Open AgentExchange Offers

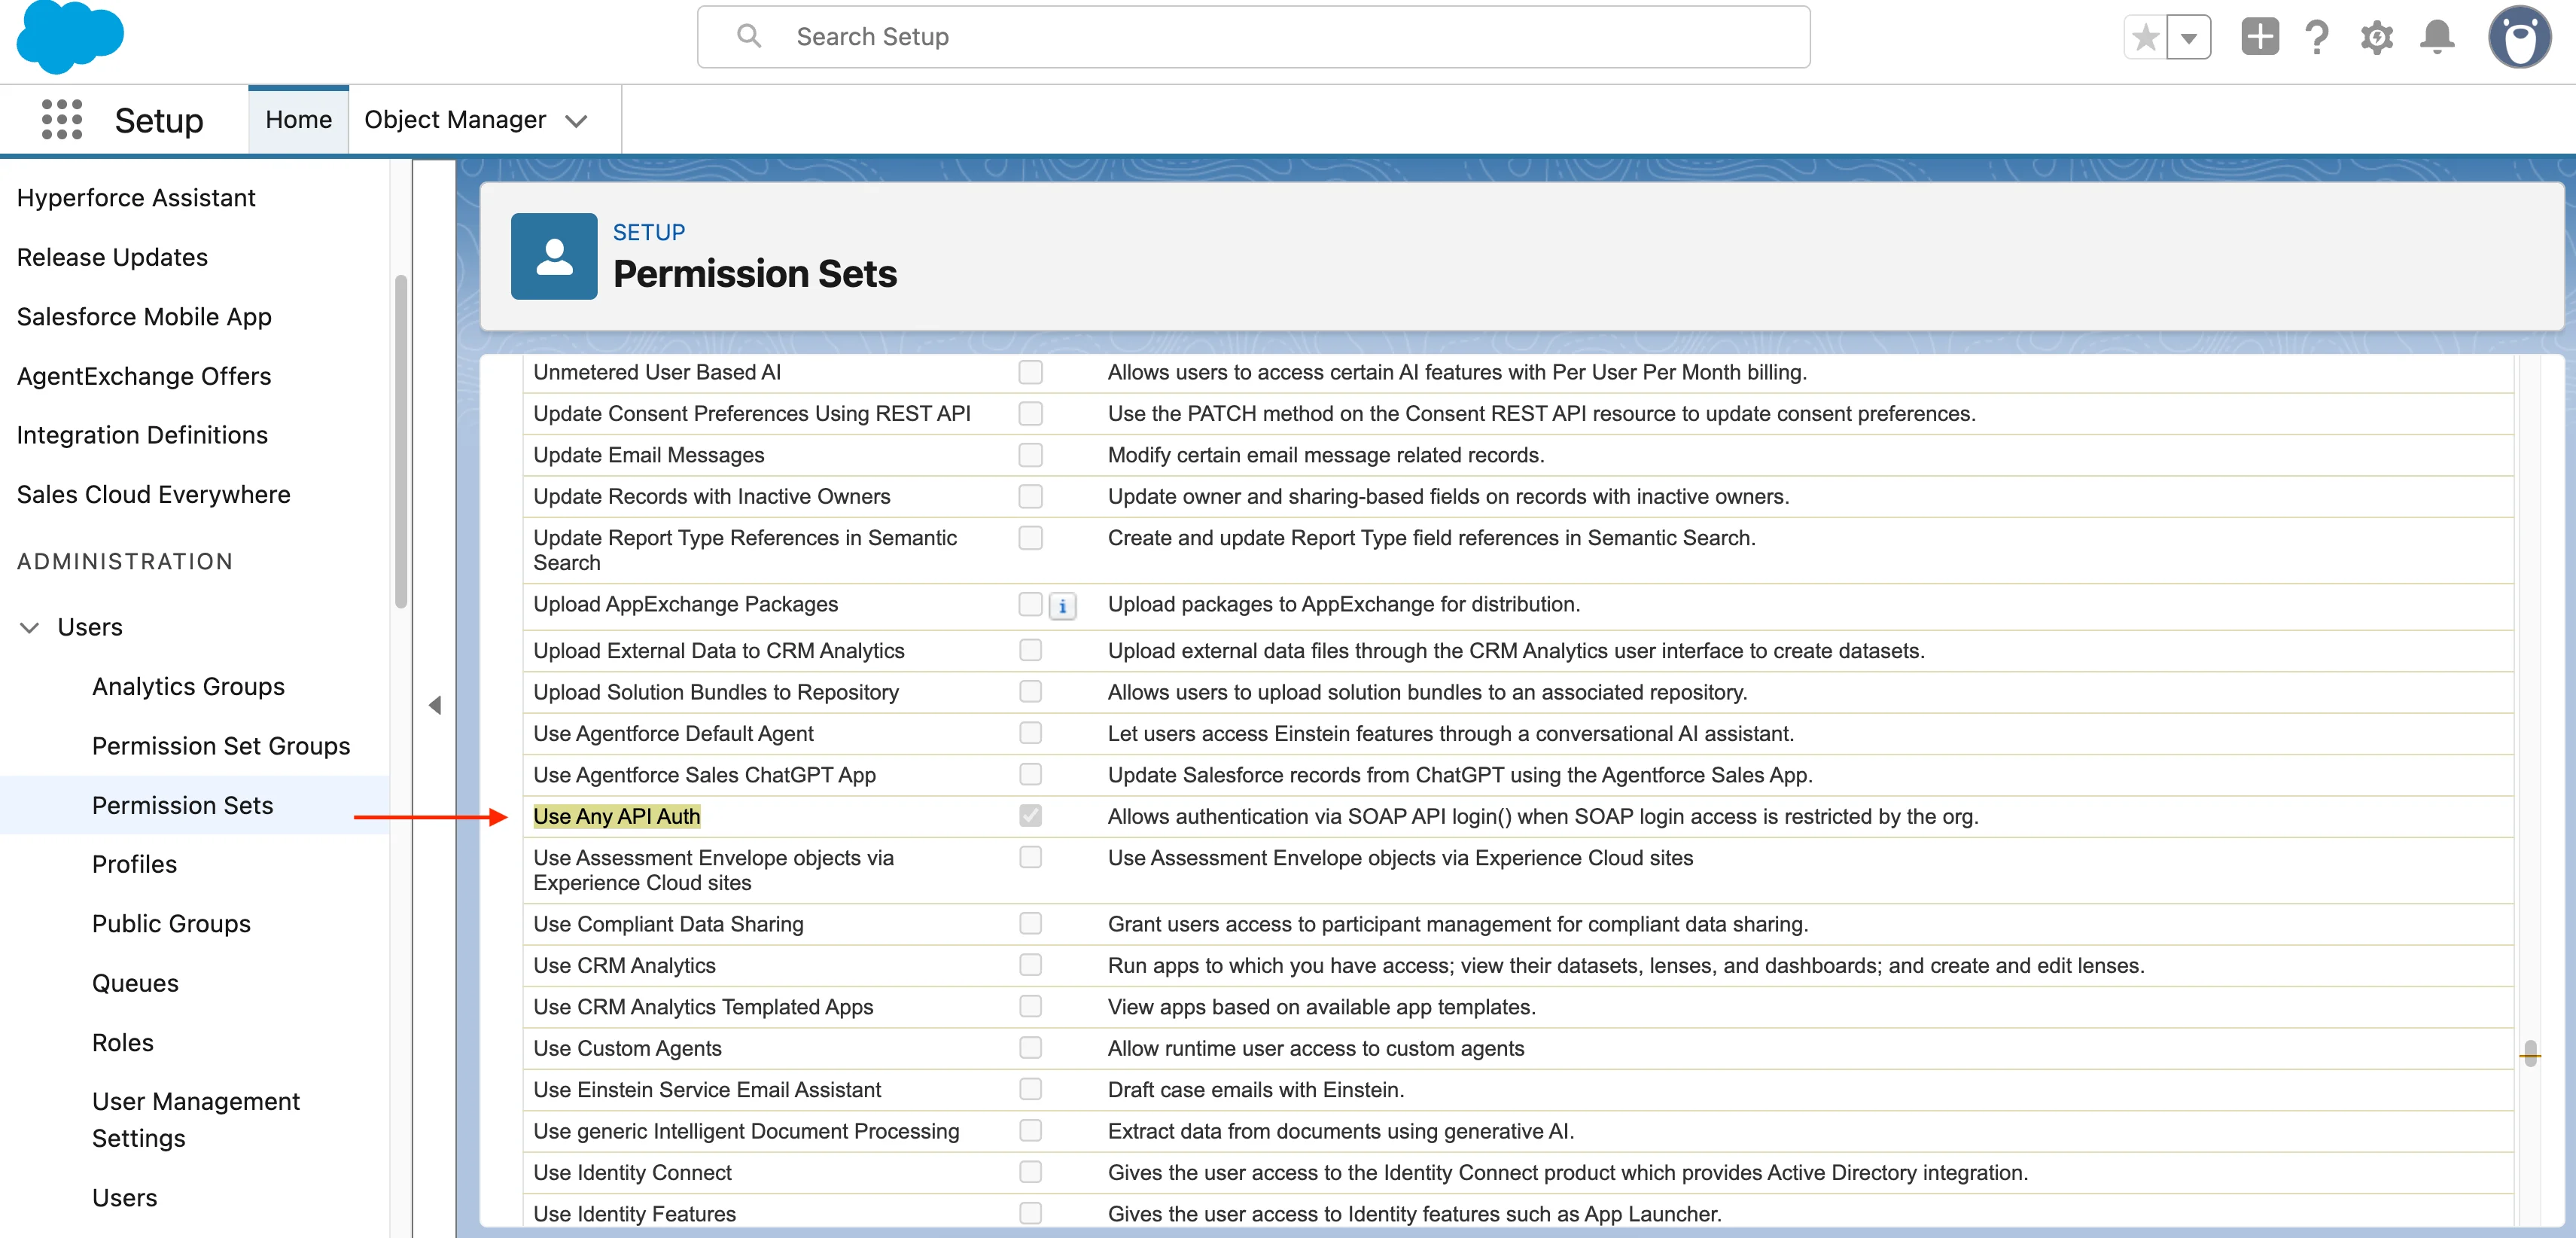[144, 376]
